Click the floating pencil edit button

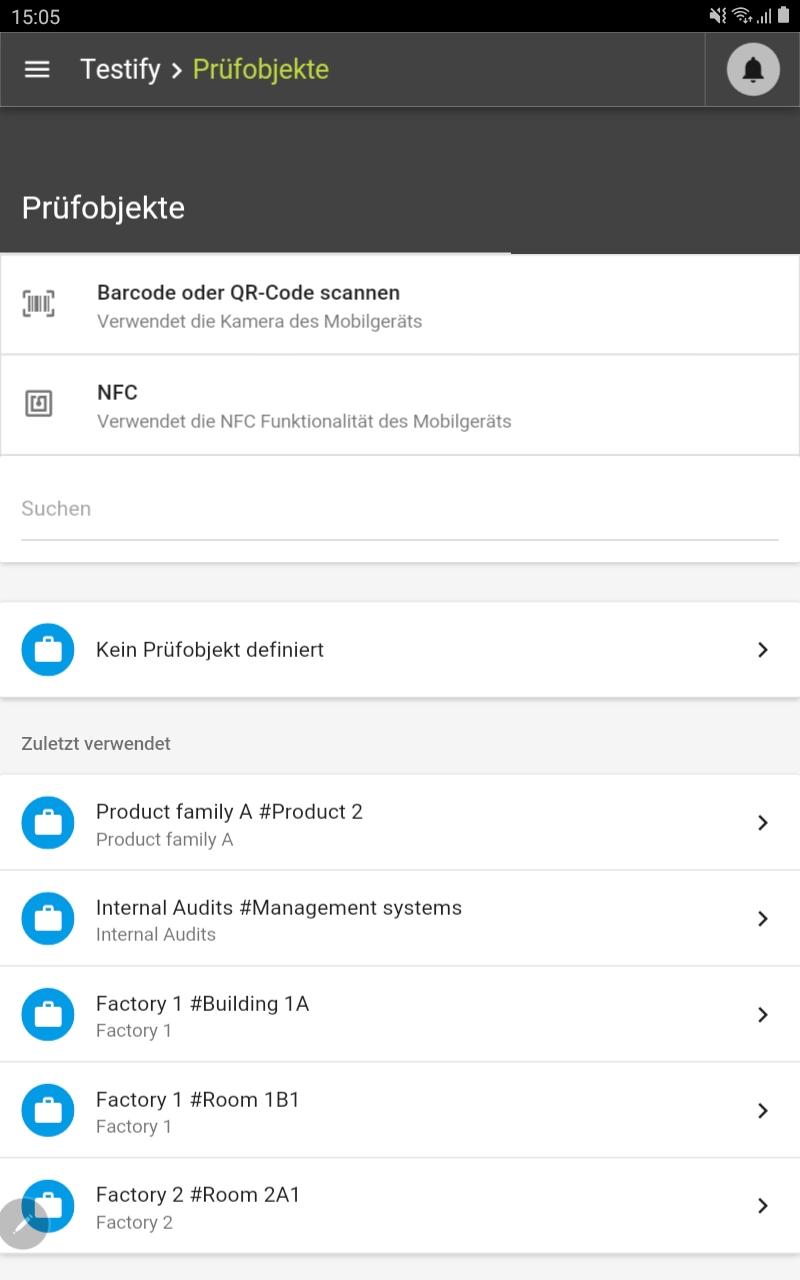(x=22, y=1225)
